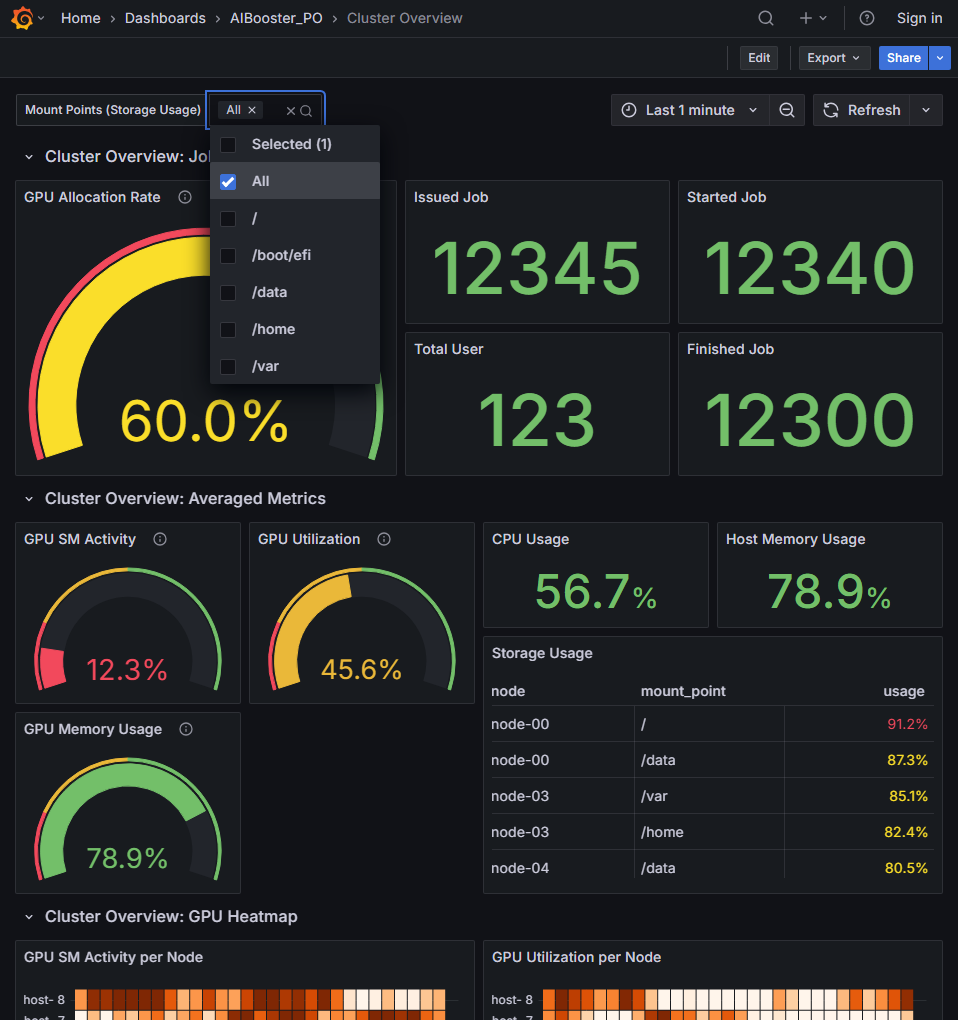
Task: Open the search magnifier in top bar
Action: (766, 18)
